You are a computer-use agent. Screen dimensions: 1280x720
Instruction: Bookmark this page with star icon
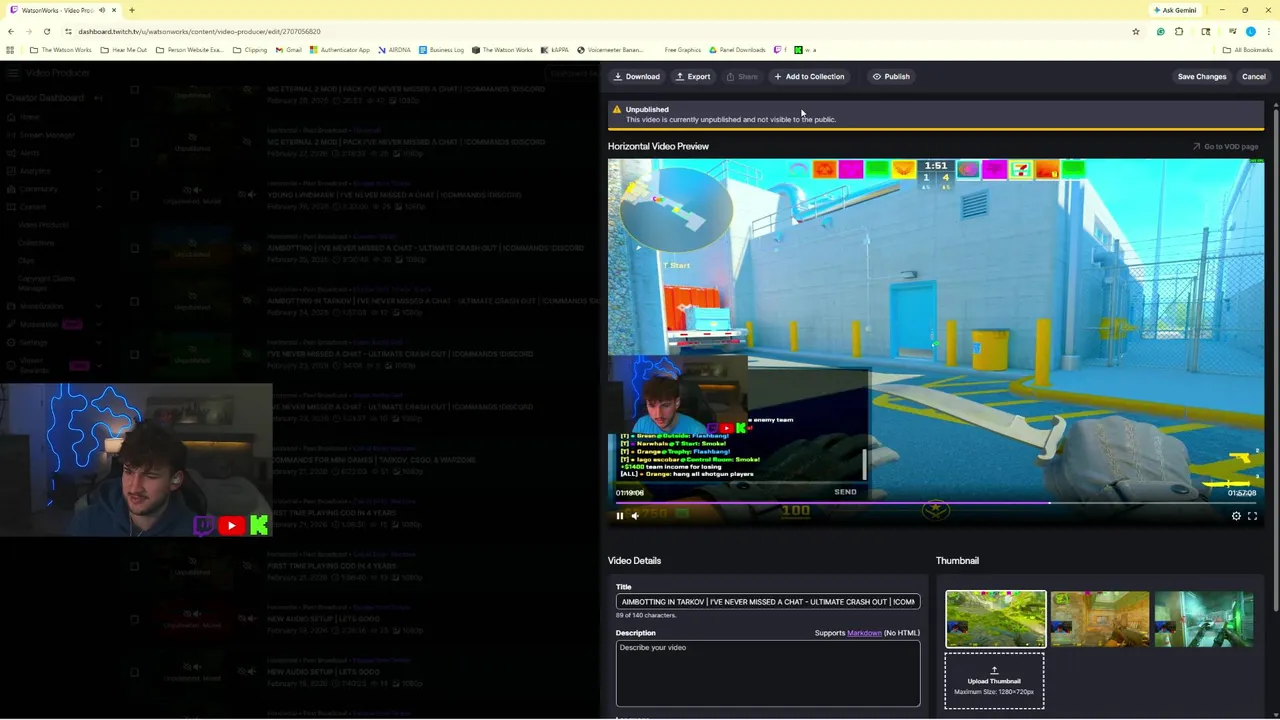tap(1135, 32)
